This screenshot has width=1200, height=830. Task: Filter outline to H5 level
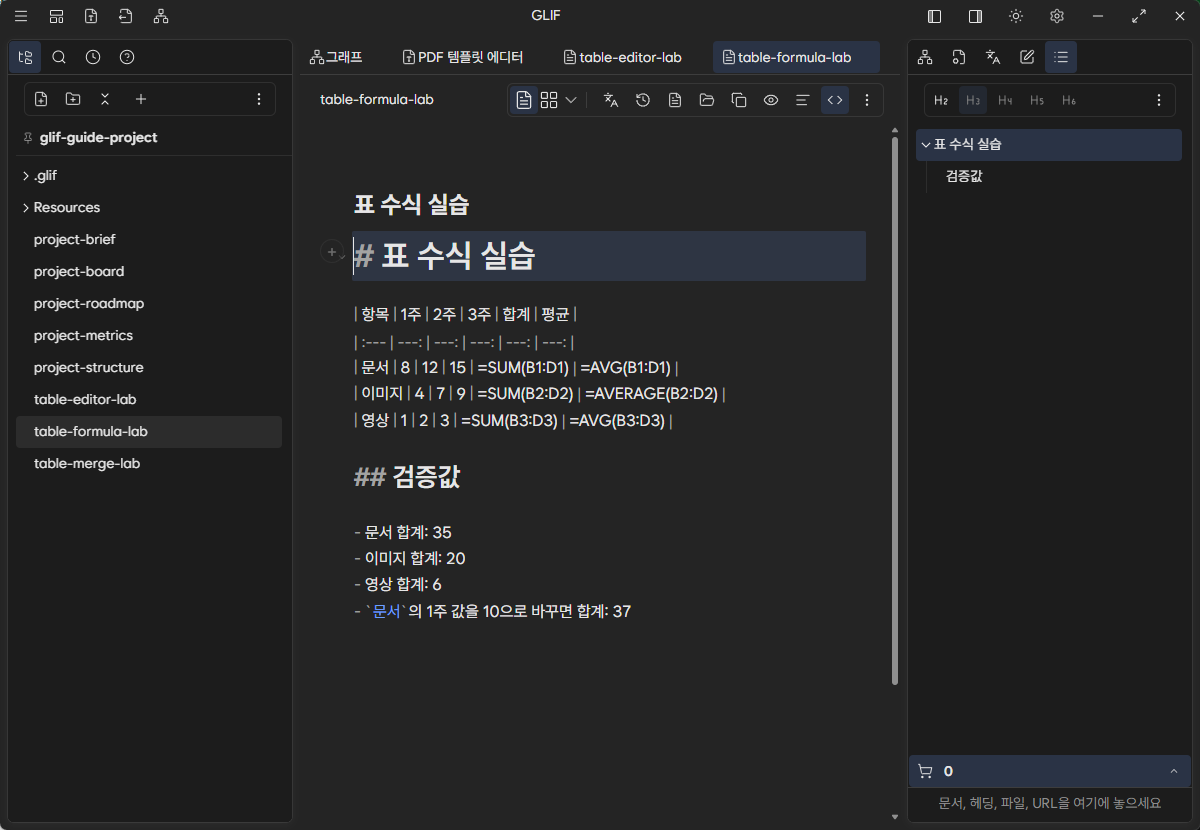tap(1037, 100)
